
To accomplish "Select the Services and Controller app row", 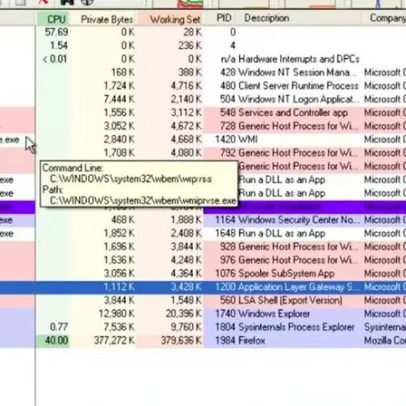I will coord(203,113).
